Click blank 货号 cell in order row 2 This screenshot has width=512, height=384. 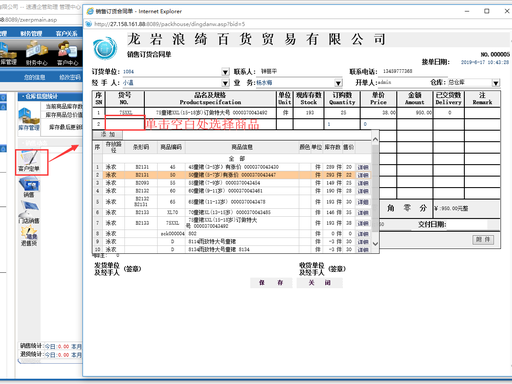point(125,124)
